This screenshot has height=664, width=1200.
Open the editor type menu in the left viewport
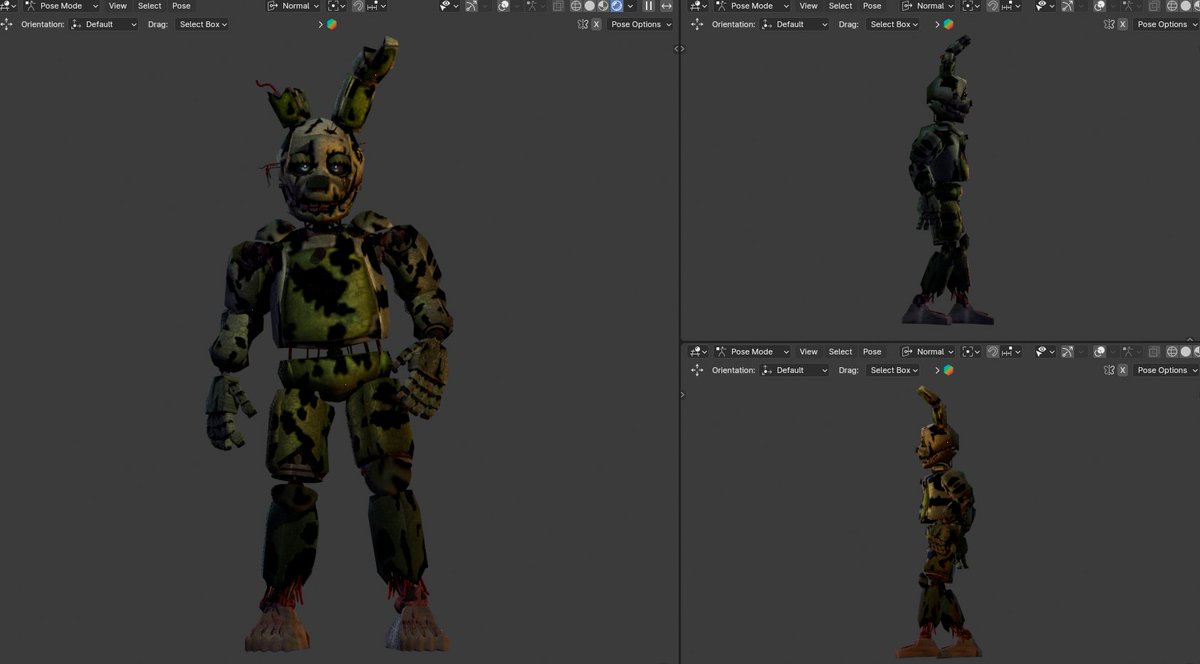8,6
